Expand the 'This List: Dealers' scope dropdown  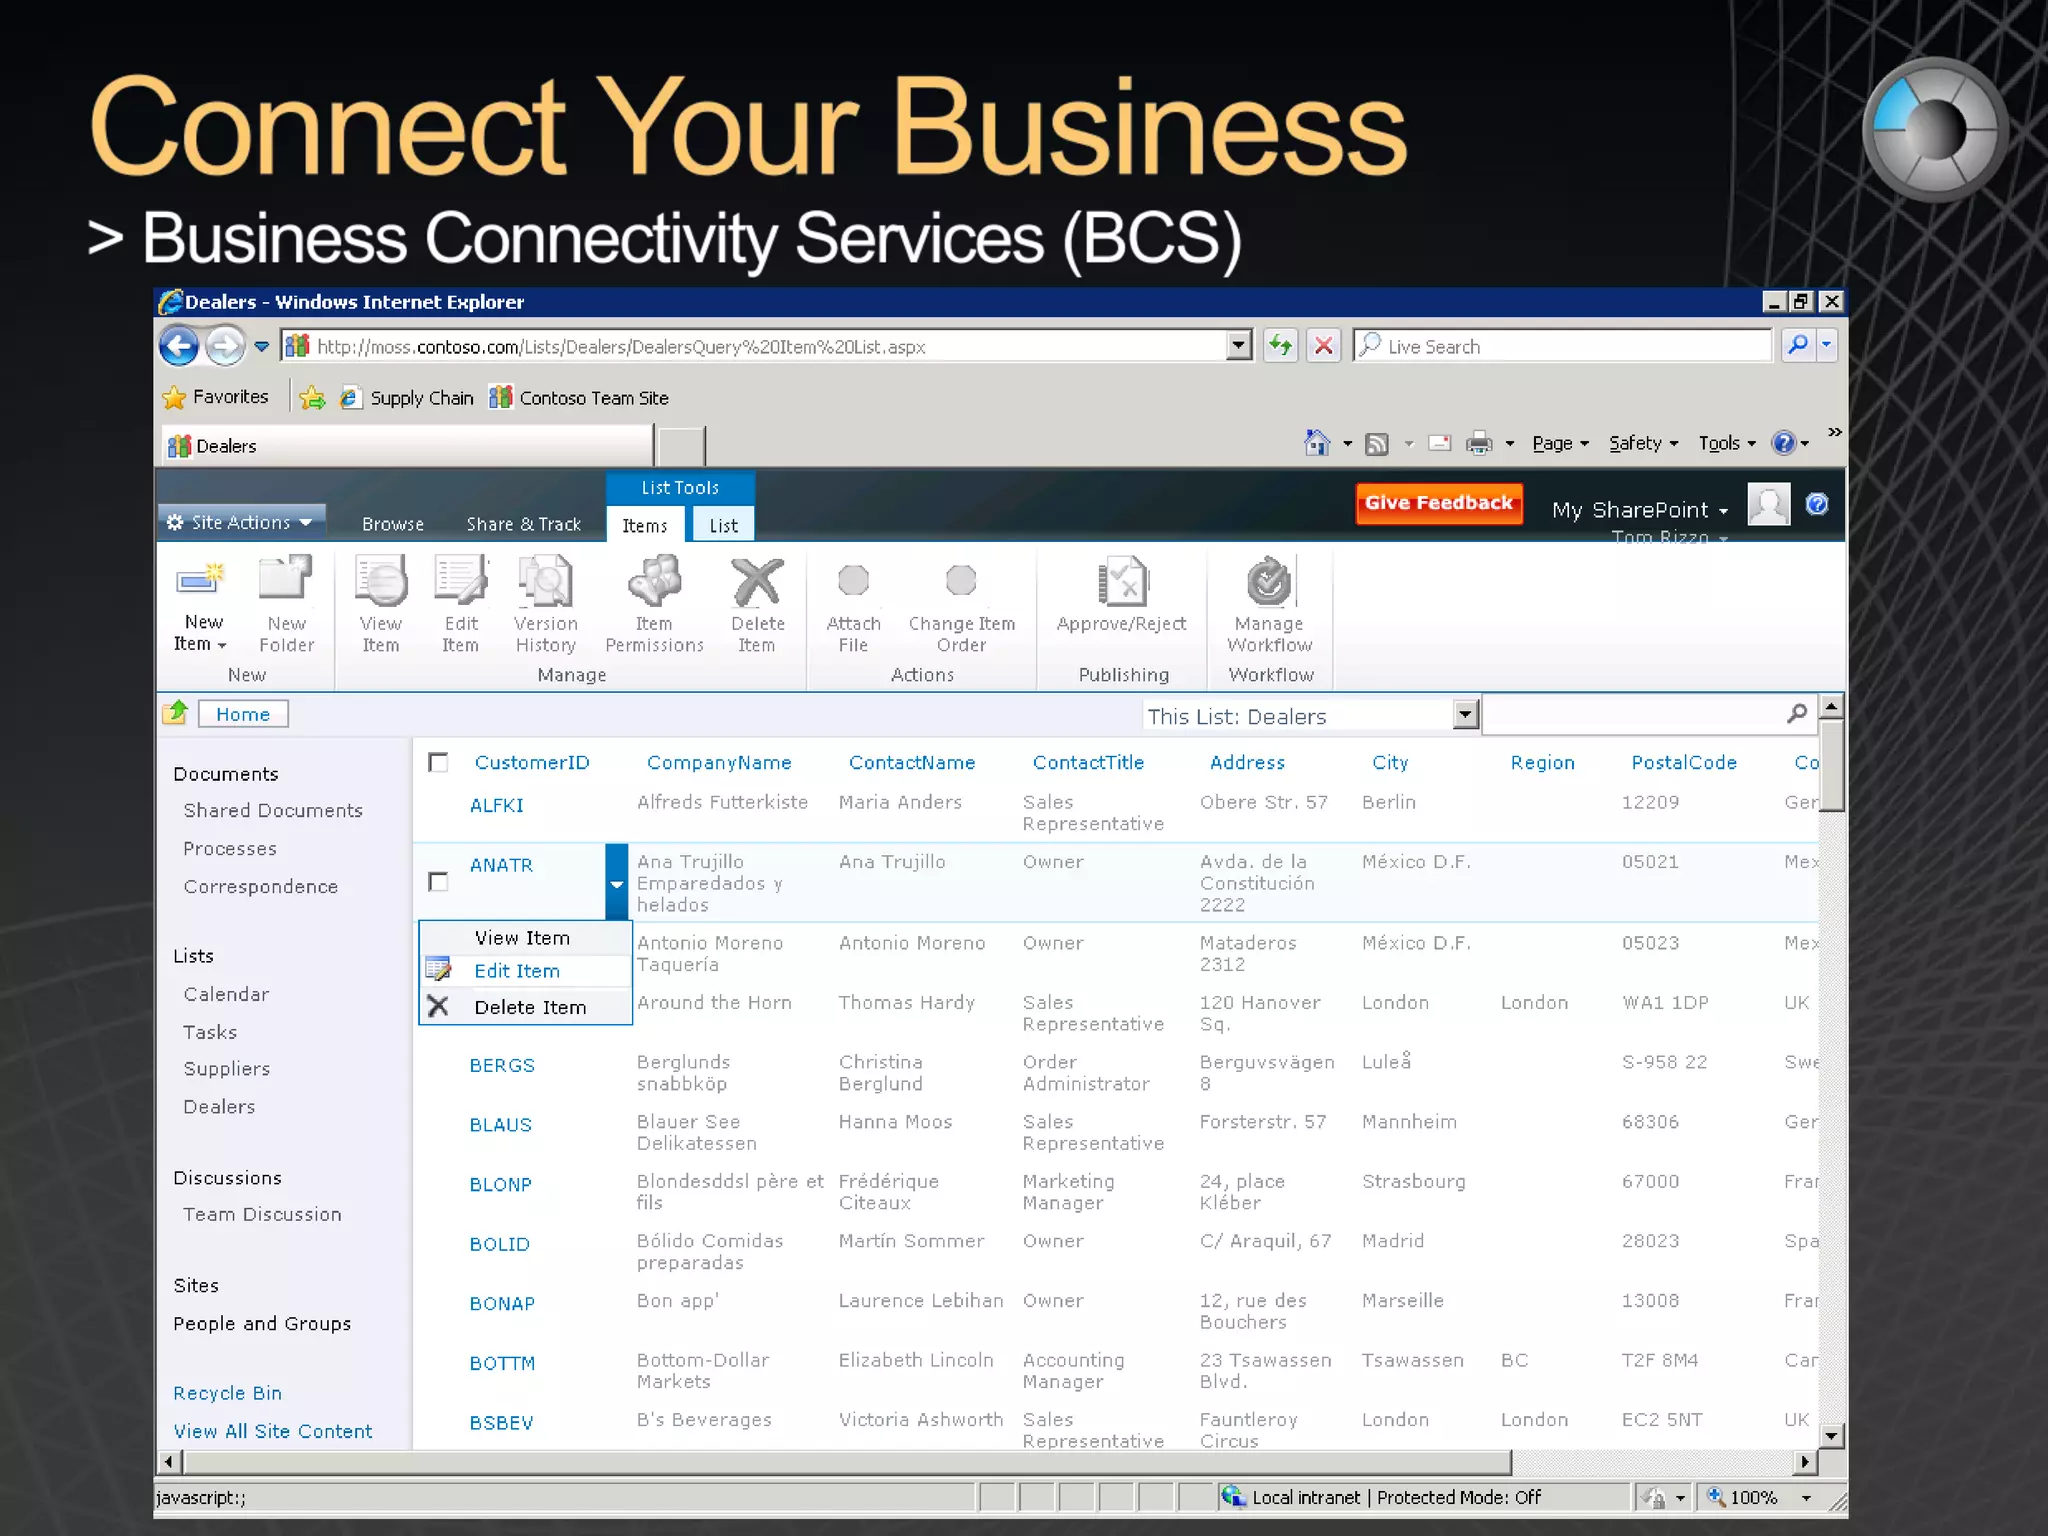(x=1465, y=715)
